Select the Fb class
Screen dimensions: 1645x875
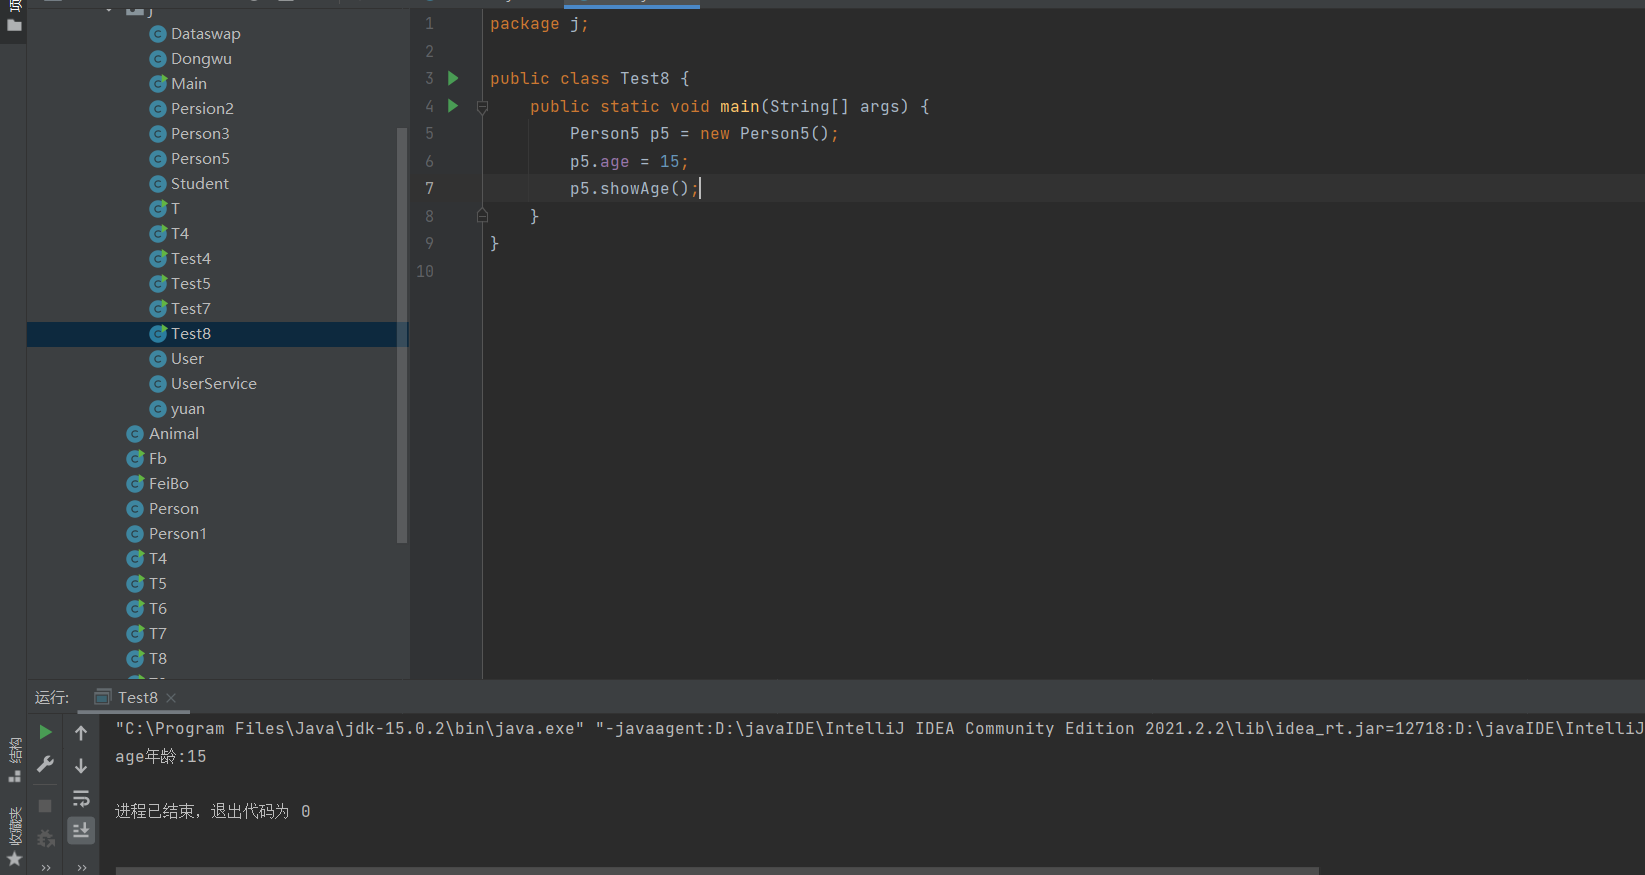click(158, 459)
